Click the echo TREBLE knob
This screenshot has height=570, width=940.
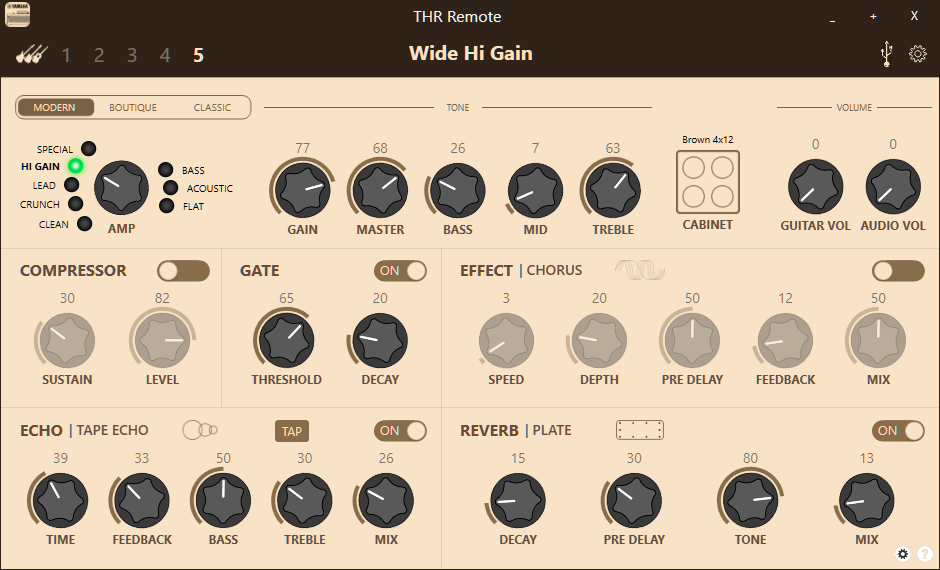click(305, 500)
